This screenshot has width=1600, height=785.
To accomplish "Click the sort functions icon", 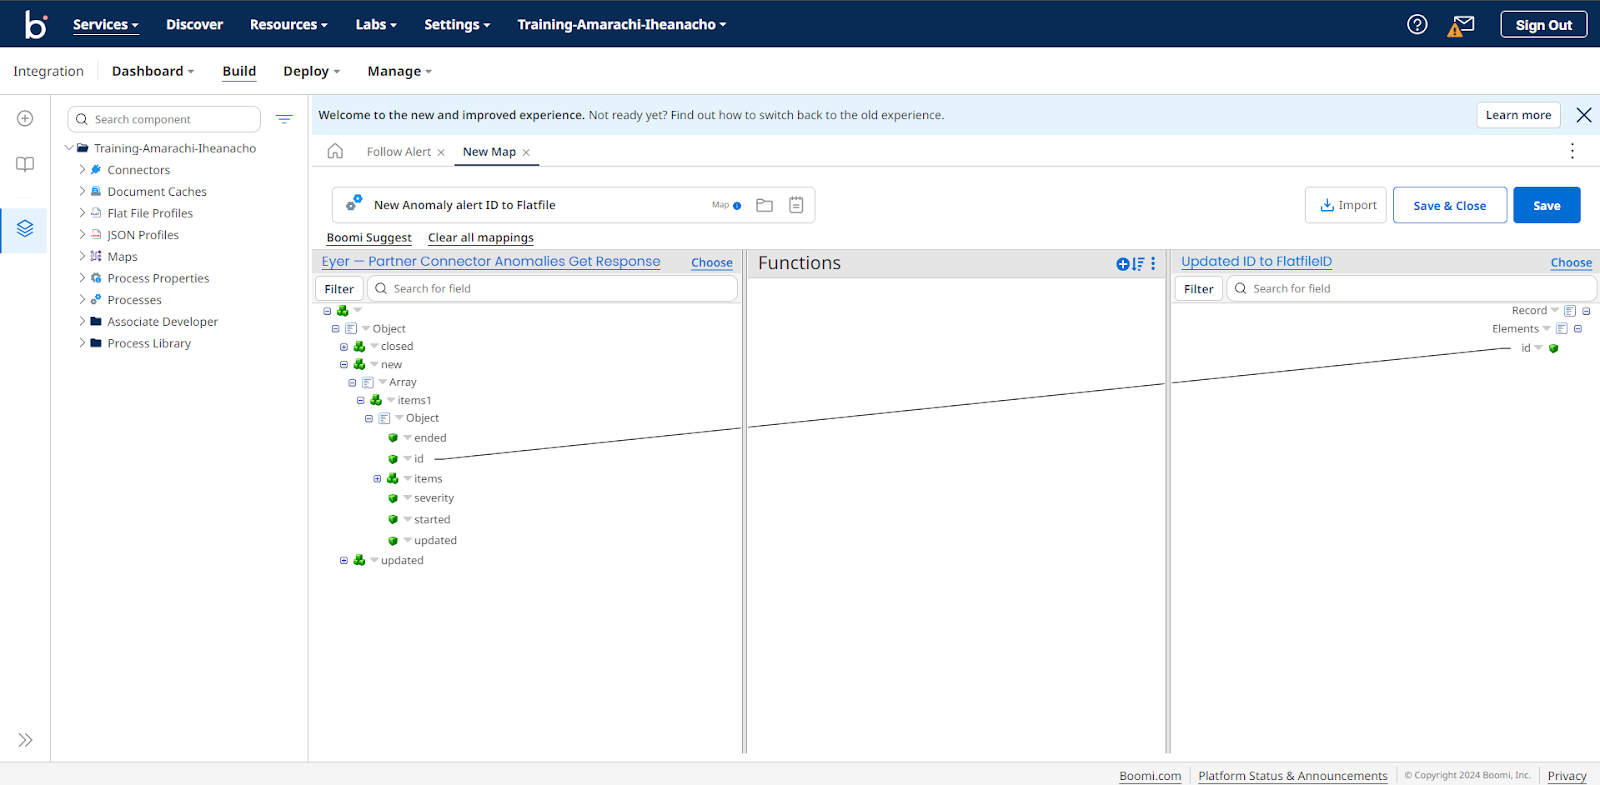I will tap(1138, 264).
